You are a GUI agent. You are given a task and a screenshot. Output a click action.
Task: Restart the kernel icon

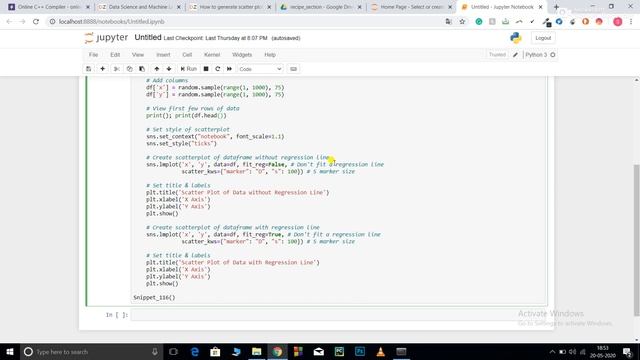coord(218,69)
